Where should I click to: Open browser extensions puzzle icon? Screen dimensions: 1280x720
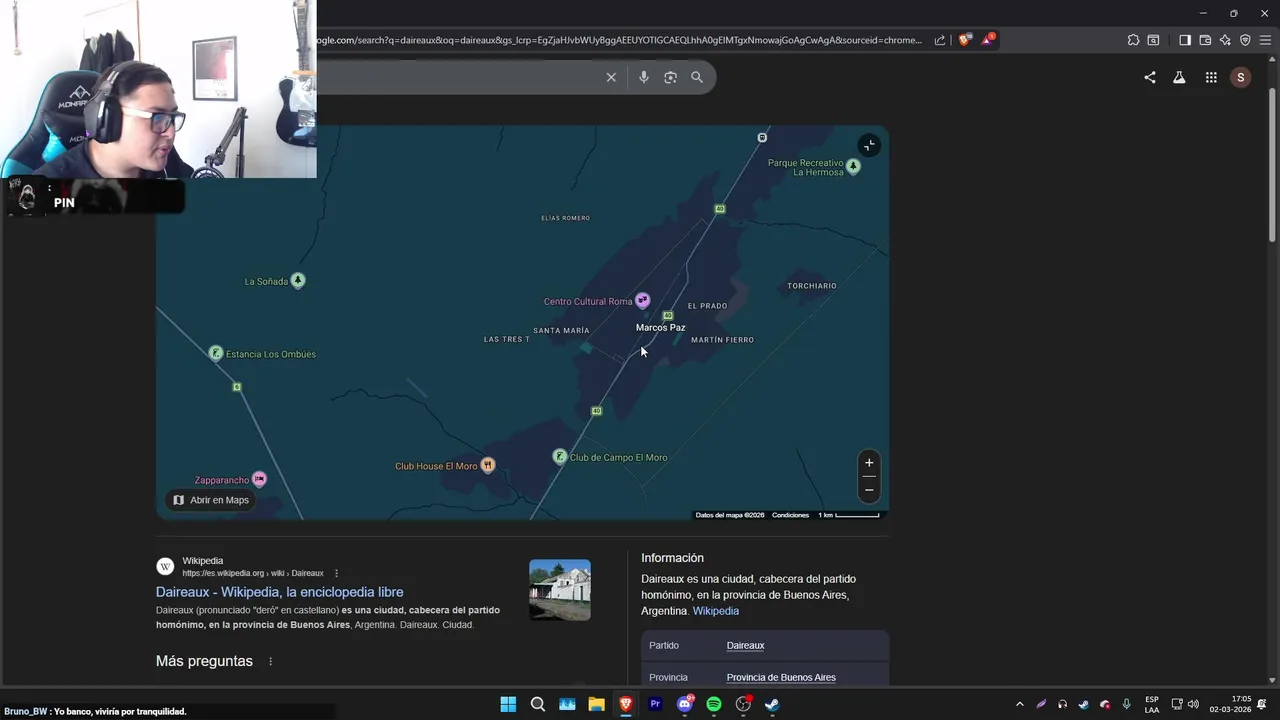tap(1133, 40)
